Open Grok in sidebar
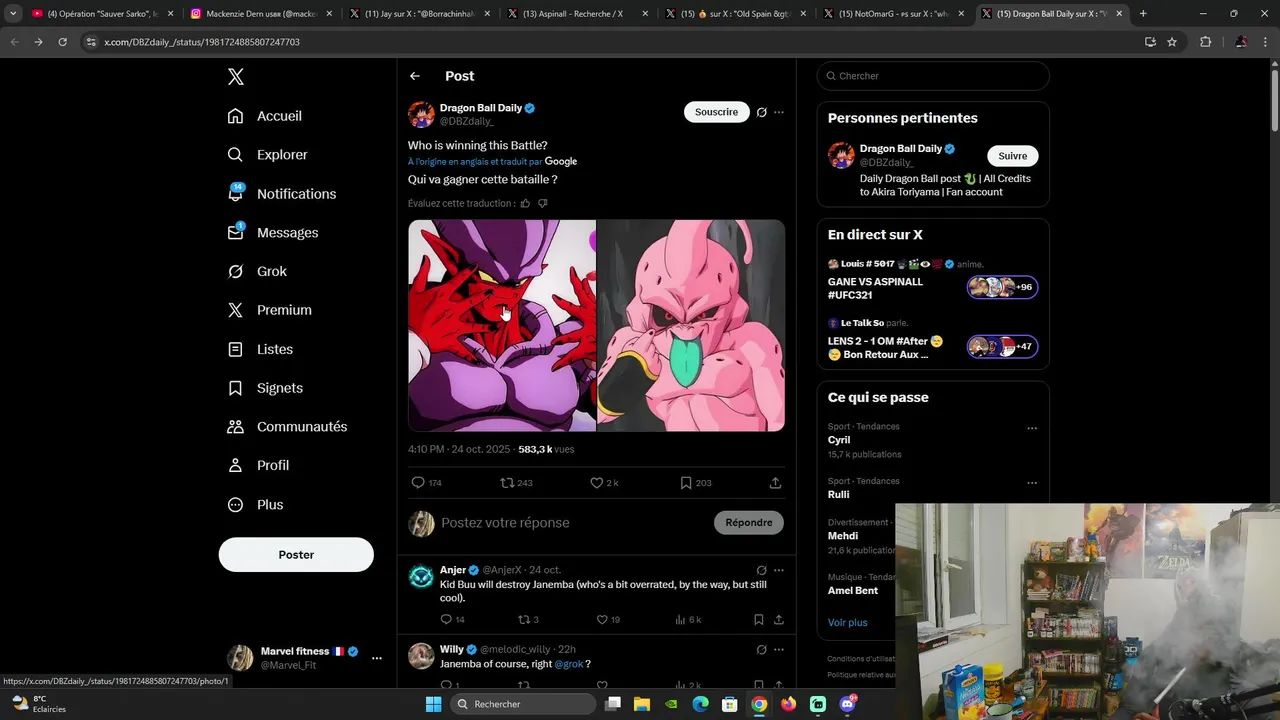This screenshot has height=720, width=1280. [x=257, y=272]
